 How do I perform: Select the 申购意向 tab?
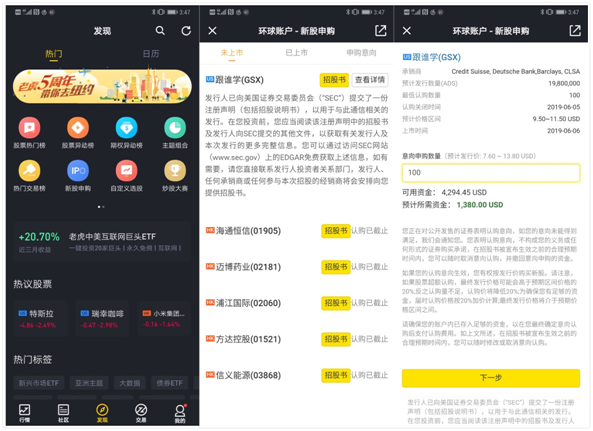coord(361,53)
